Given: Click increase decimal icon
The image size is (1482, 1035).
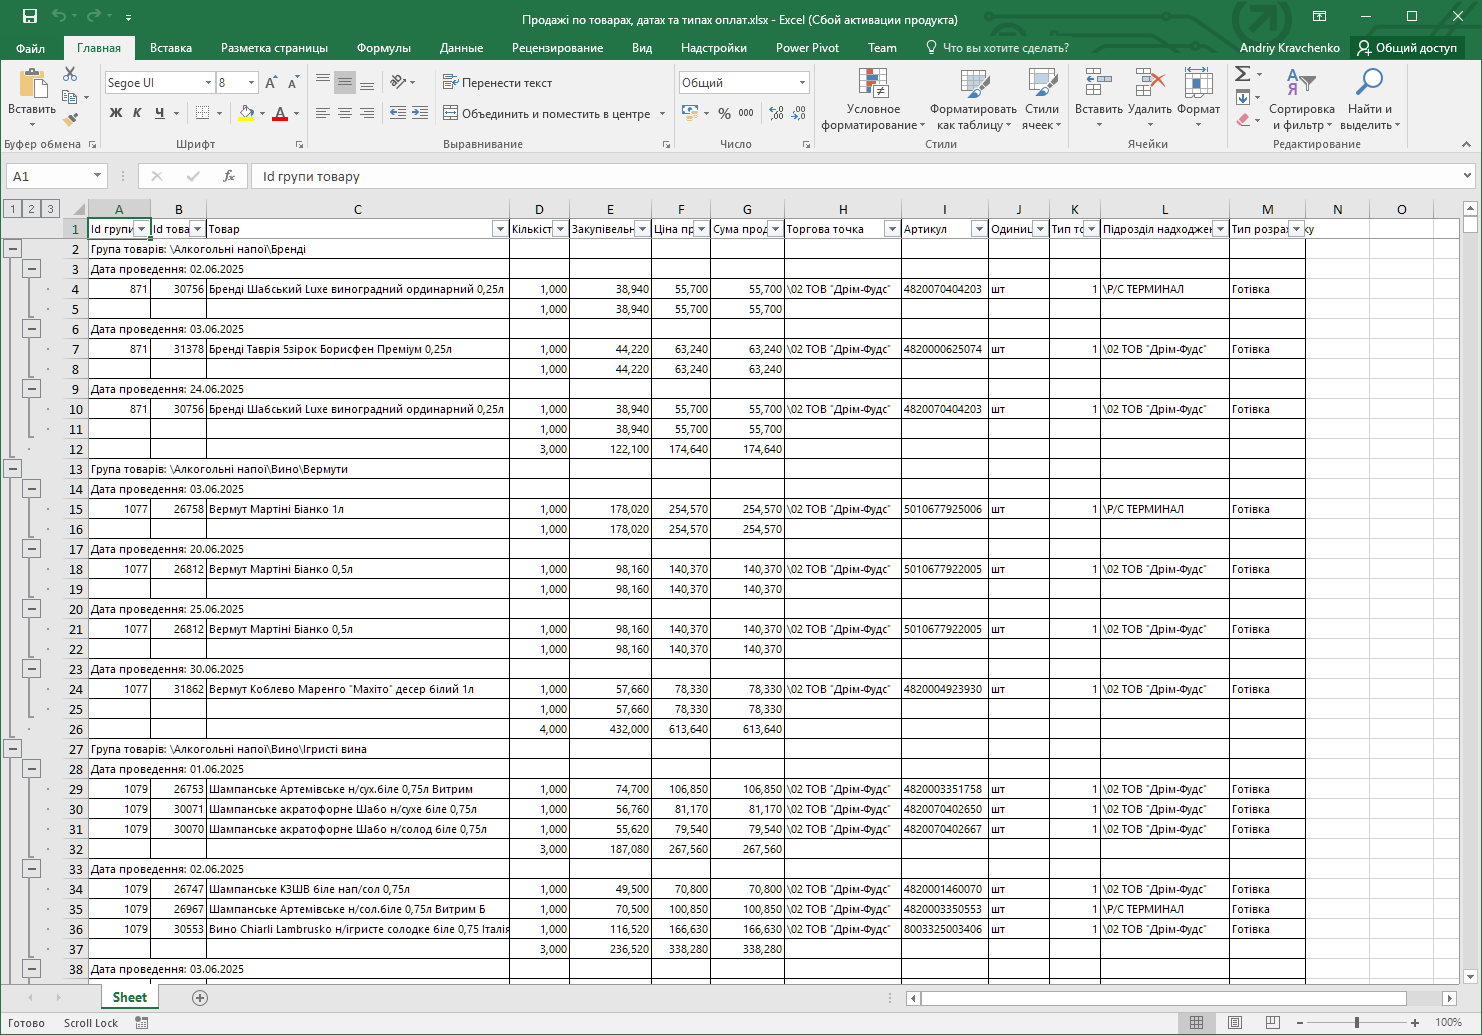Looking at the screenshot, I should click(x=776, y=113).
